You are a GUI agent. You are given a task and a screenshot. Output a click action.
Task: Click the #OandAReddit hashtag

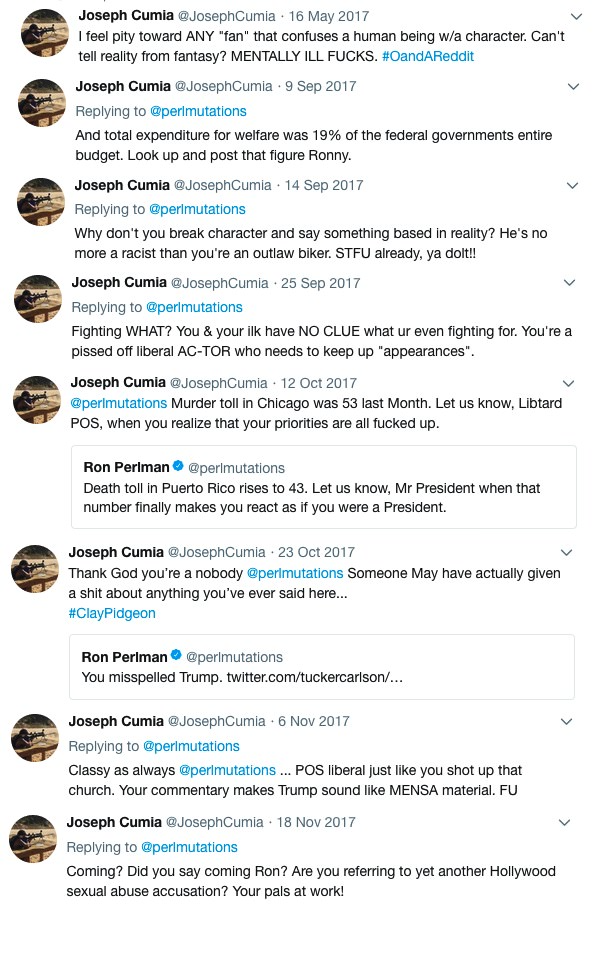coord(428,56)
